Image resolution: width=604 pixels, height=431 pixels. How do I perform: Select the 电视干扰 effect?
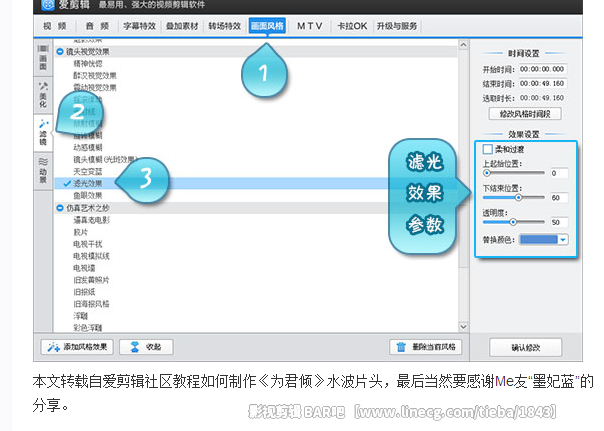coord(88,244)
